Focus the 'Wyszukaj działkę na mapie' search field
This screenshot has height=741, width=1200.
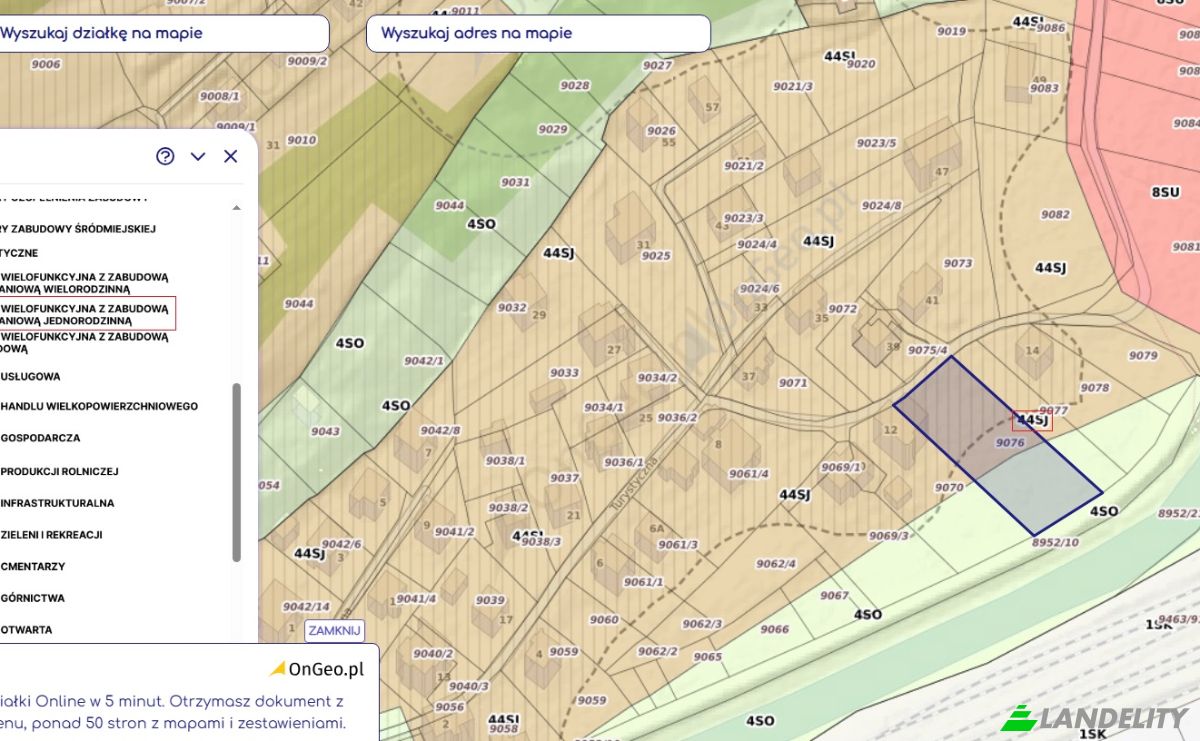click(x=163, y=33)
